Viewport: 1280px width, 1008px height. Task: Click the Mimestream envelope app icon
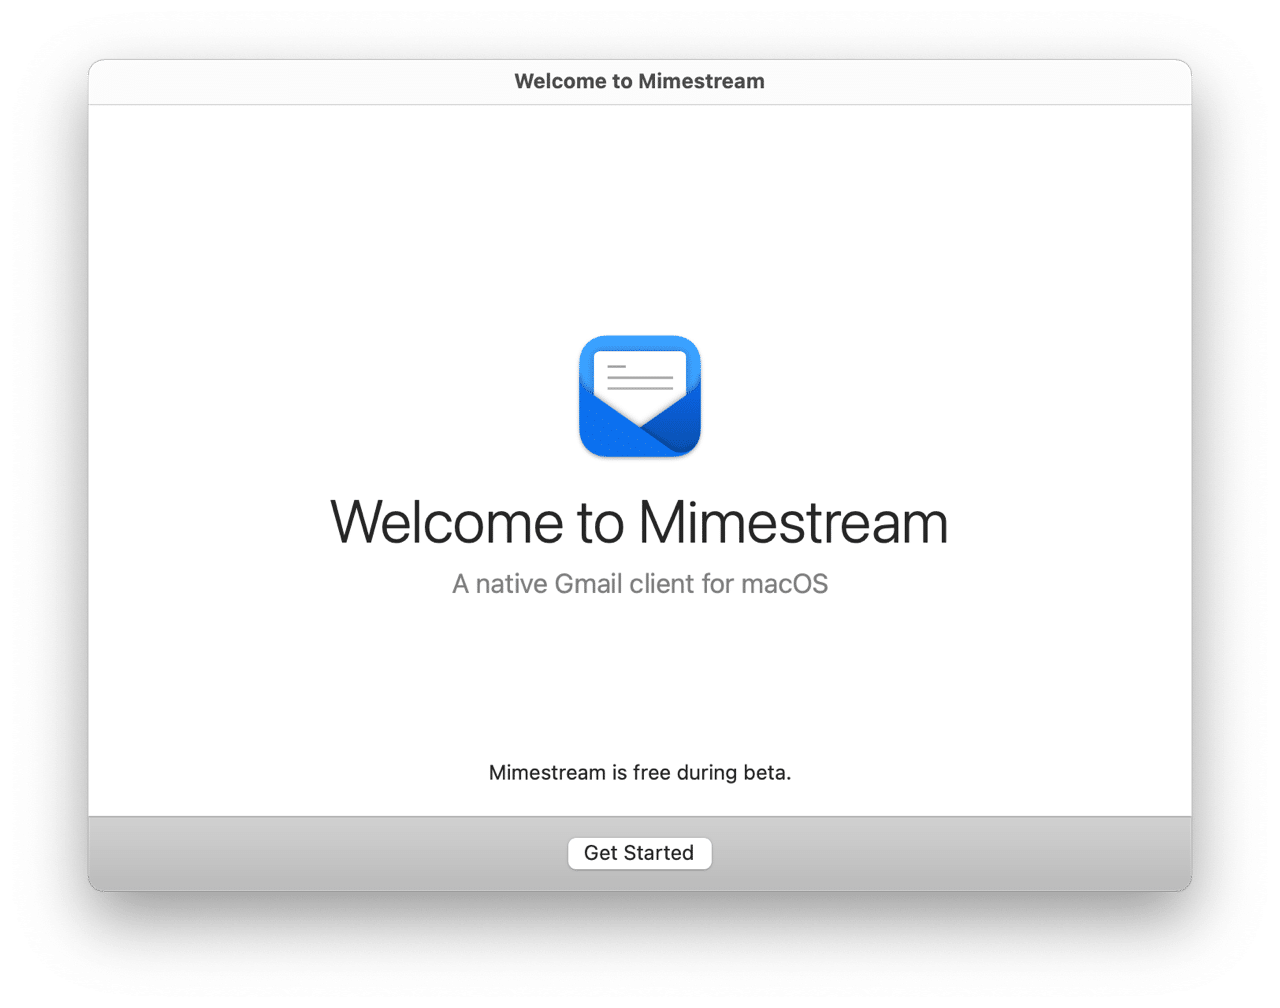click(640, 397)
